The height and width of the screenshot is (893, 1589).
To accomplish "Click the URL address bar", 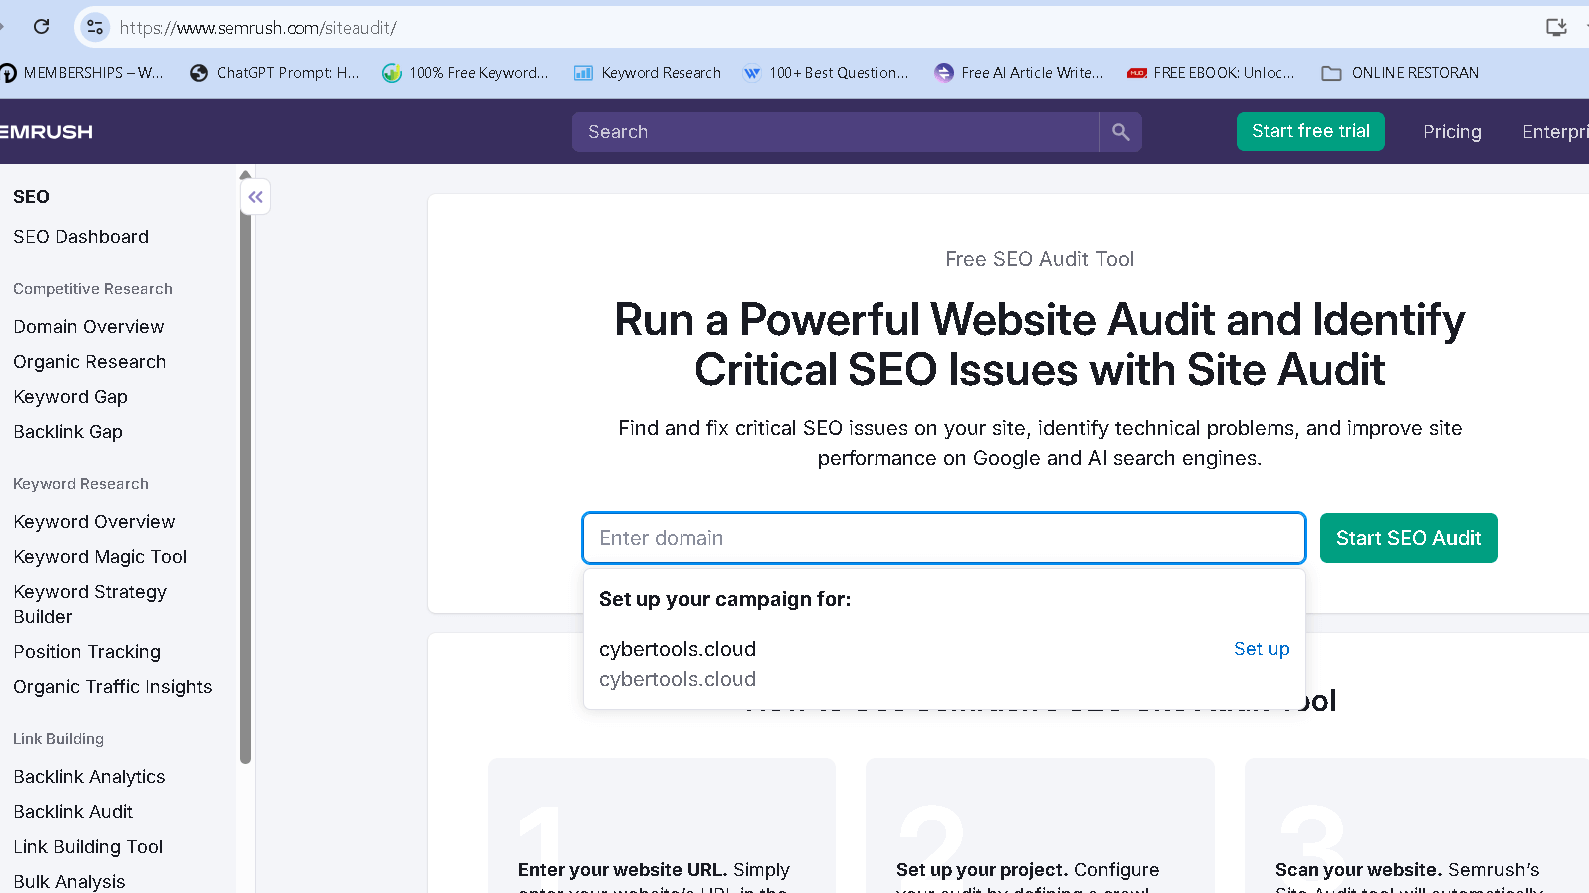I will pyautogui.click(x=800, y=27).
